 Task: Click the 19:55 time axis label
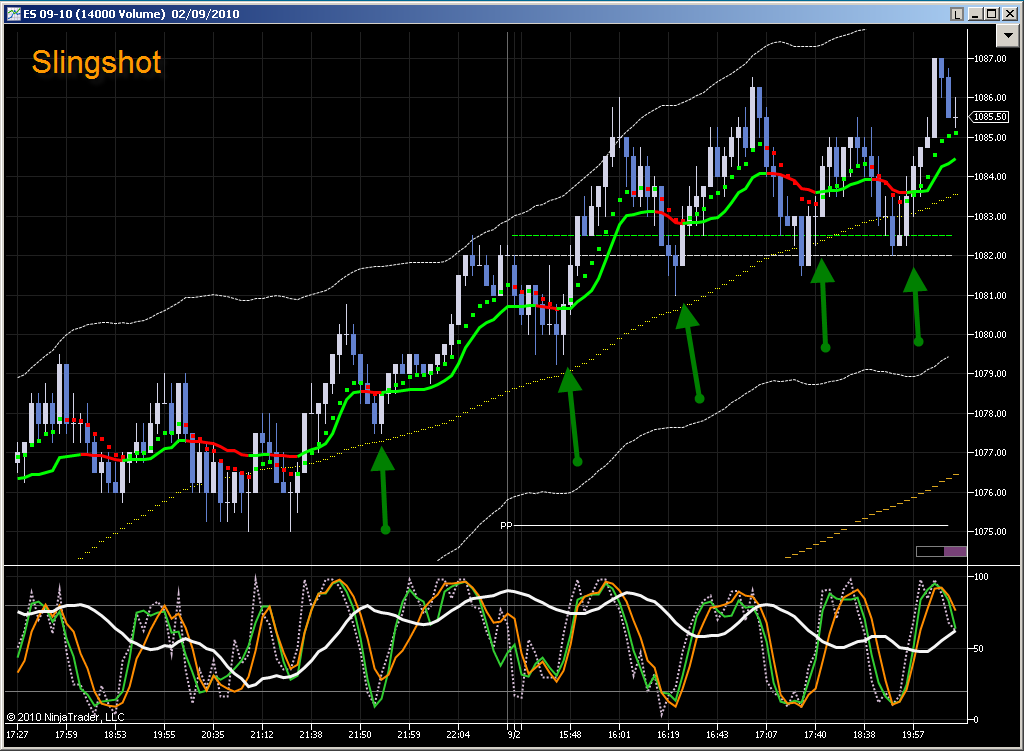[x=164, y=735]
